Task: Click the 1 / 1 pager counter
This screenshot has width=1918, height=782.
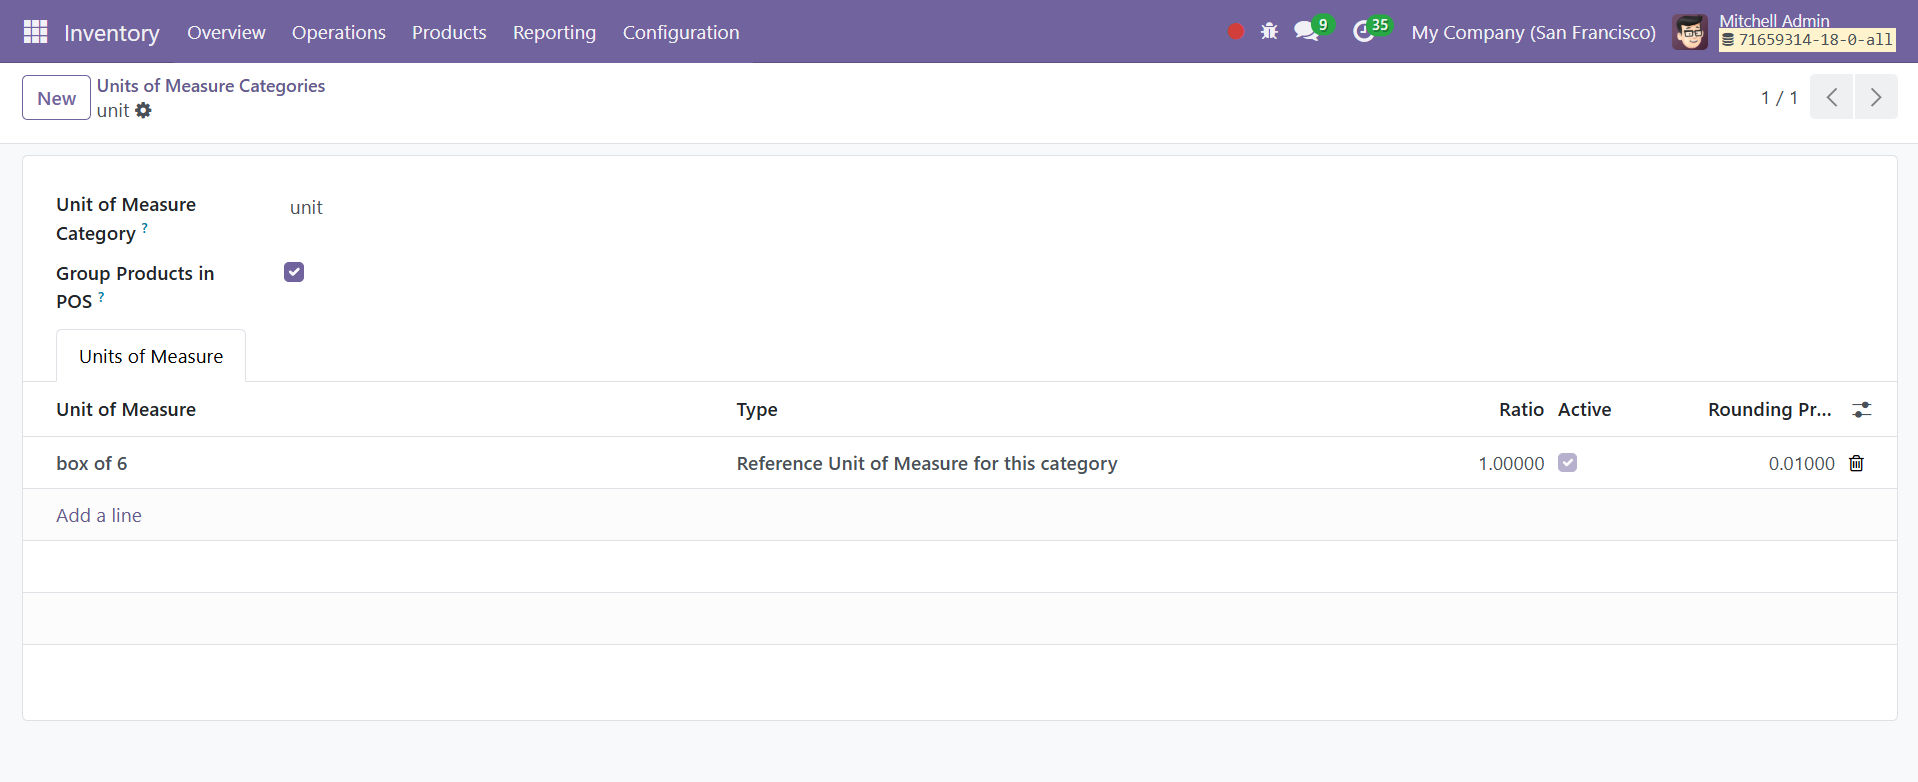Action: coord(1779,97)
